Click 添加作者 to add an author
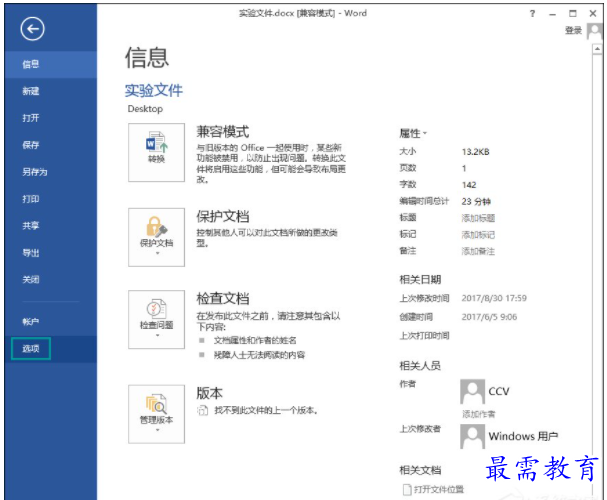The image size is (607, 500). (478, 414)
